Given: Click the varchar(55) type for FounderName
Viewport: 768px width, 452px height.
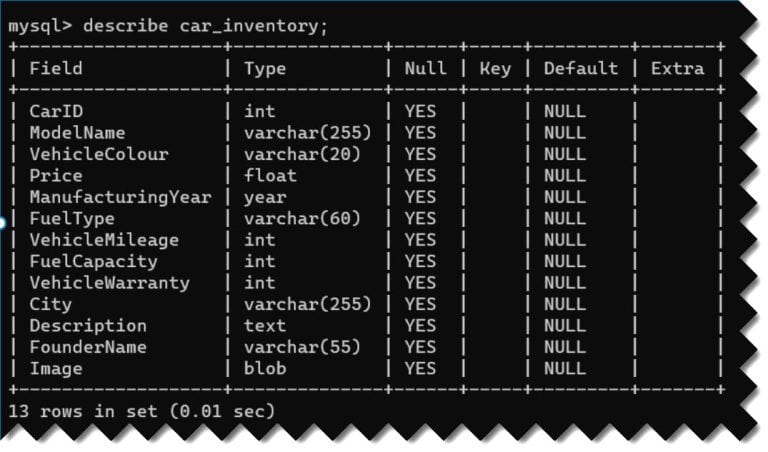Looking at the screenshot, I should pyautogui.click(x=302, y=347).
